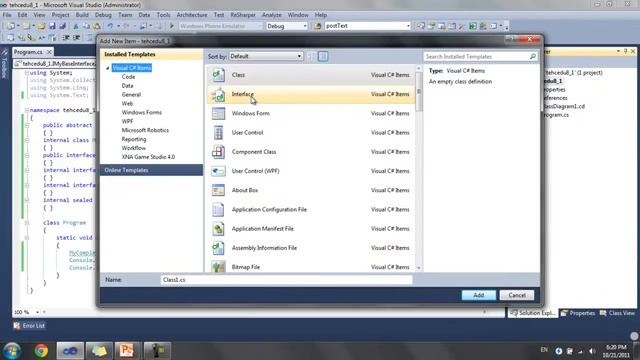Open Google Chrome from taskbar

pyautogui.click(x=41, y=351)
